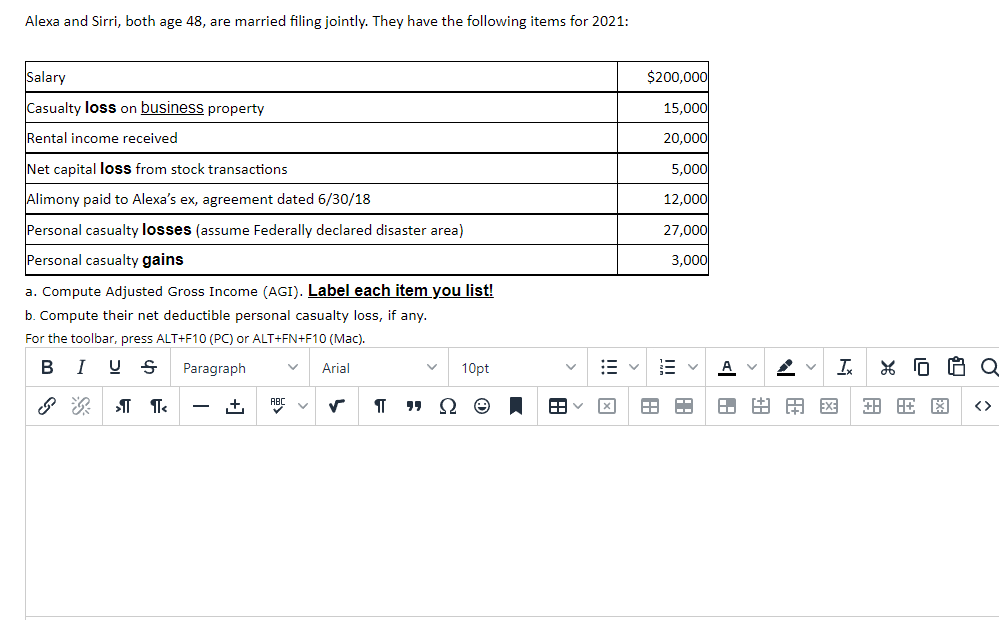The image size is (999, 620).
Task: Click the insert link icon
Action: coord(47,406)
